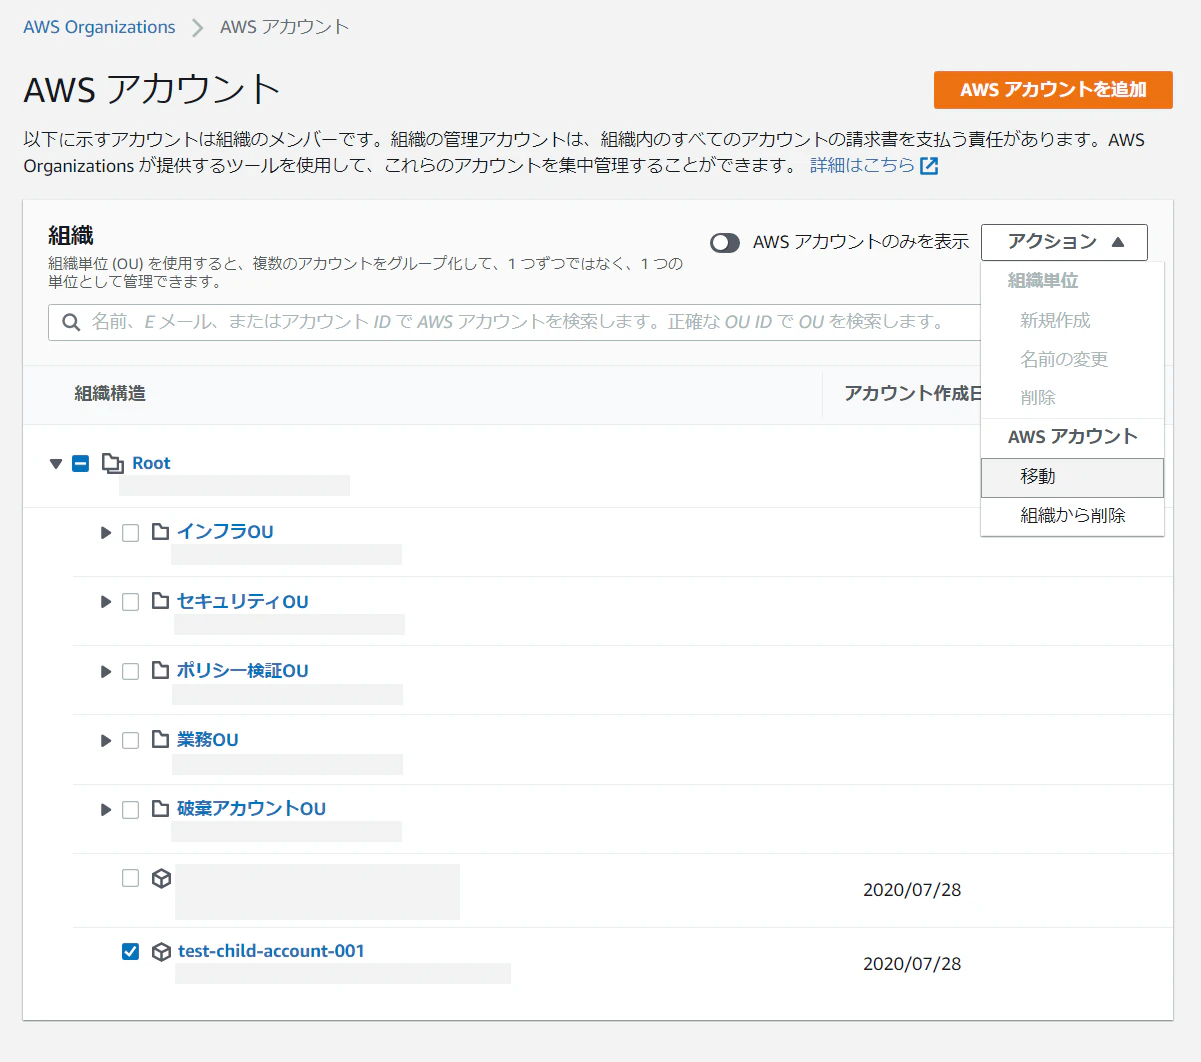1201x1062 pixels.
Task: Click the test-child-account-001 cube icon
Action: tap(161, 952)
